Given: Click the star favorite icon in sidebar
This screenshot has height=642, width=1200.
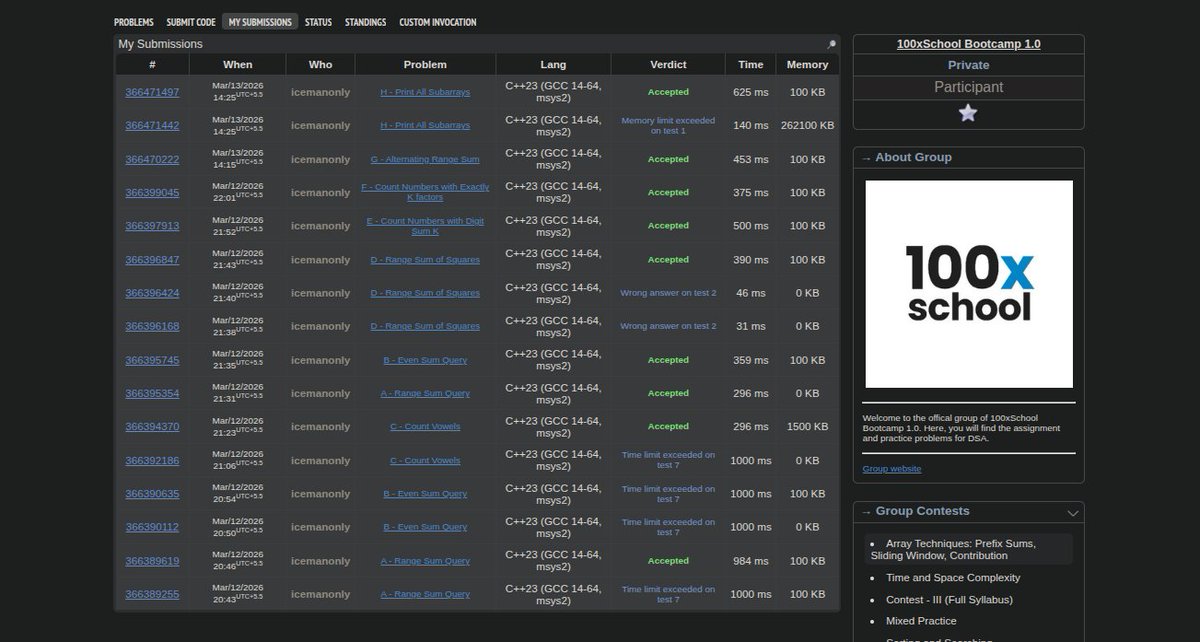Looking at the screenshot, I should [967, 113].
